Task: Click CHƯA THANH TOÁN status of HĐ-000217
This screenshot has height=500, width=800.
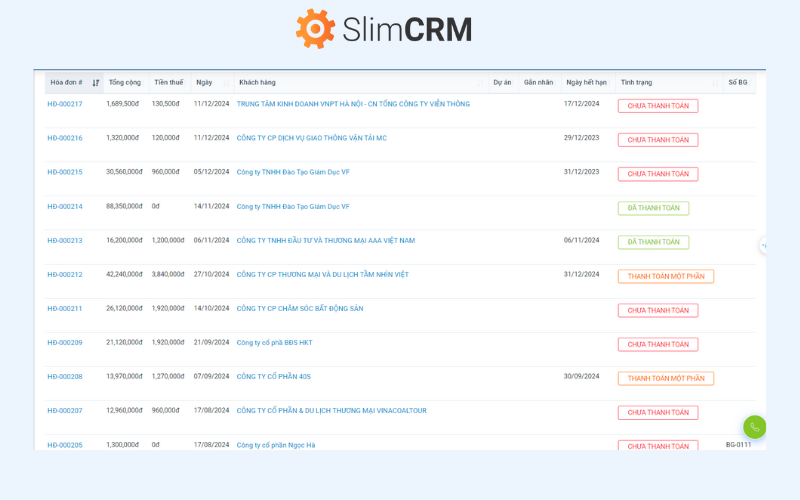Action: point(658,106)
